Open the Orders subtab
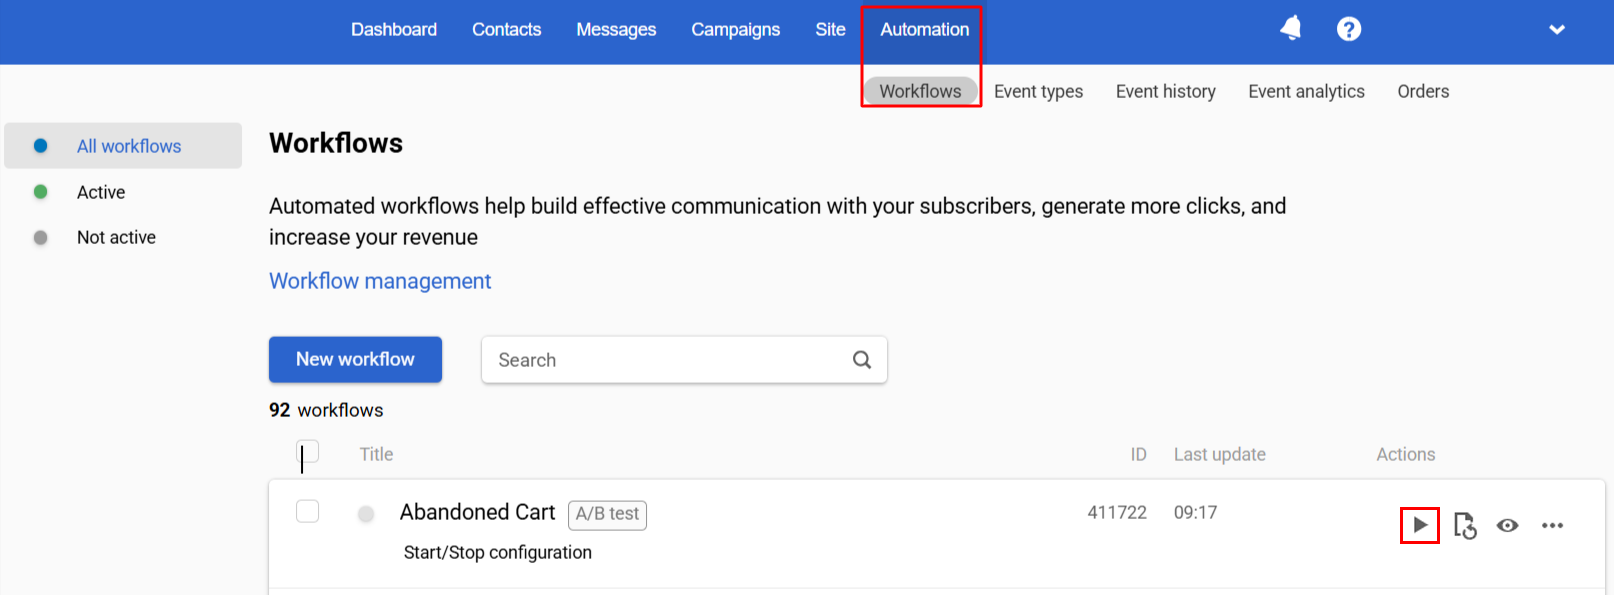The height and width of the screenshot is (595, 1614). point(1423,91)
